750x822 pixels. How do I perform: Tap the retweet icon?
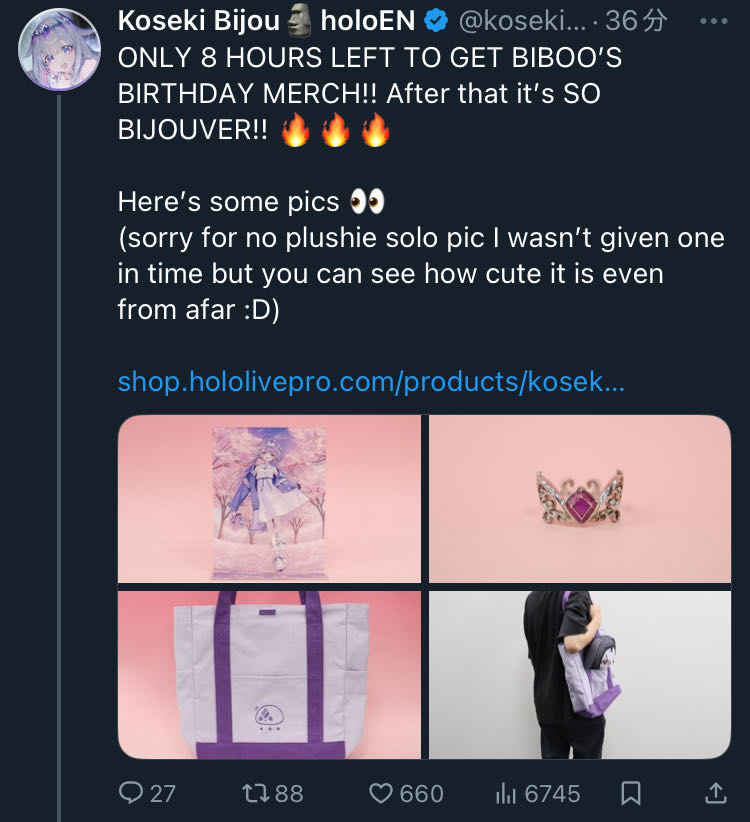[x=255, y=793]
